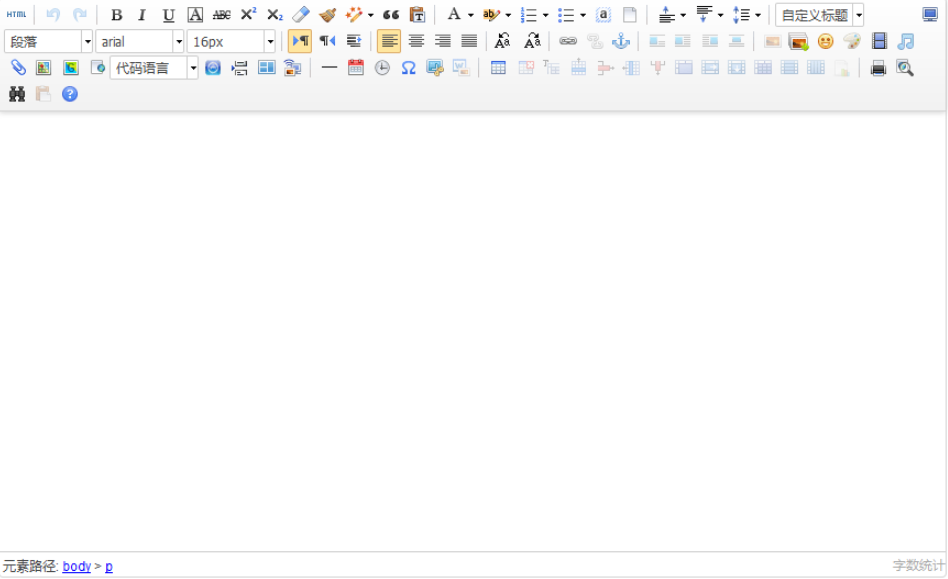The height and width of the screenshot is (579, 948).
Task: Increase indentation of the paragraph
Action: tap(354, 41)
